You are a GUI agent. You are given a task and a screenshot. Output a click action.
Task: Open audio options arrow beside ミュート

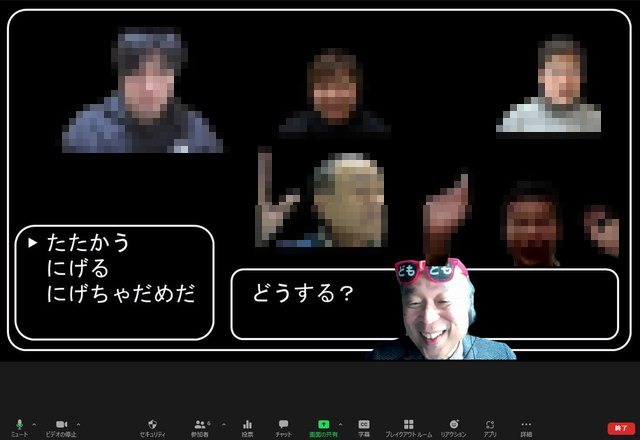[34, 424]
